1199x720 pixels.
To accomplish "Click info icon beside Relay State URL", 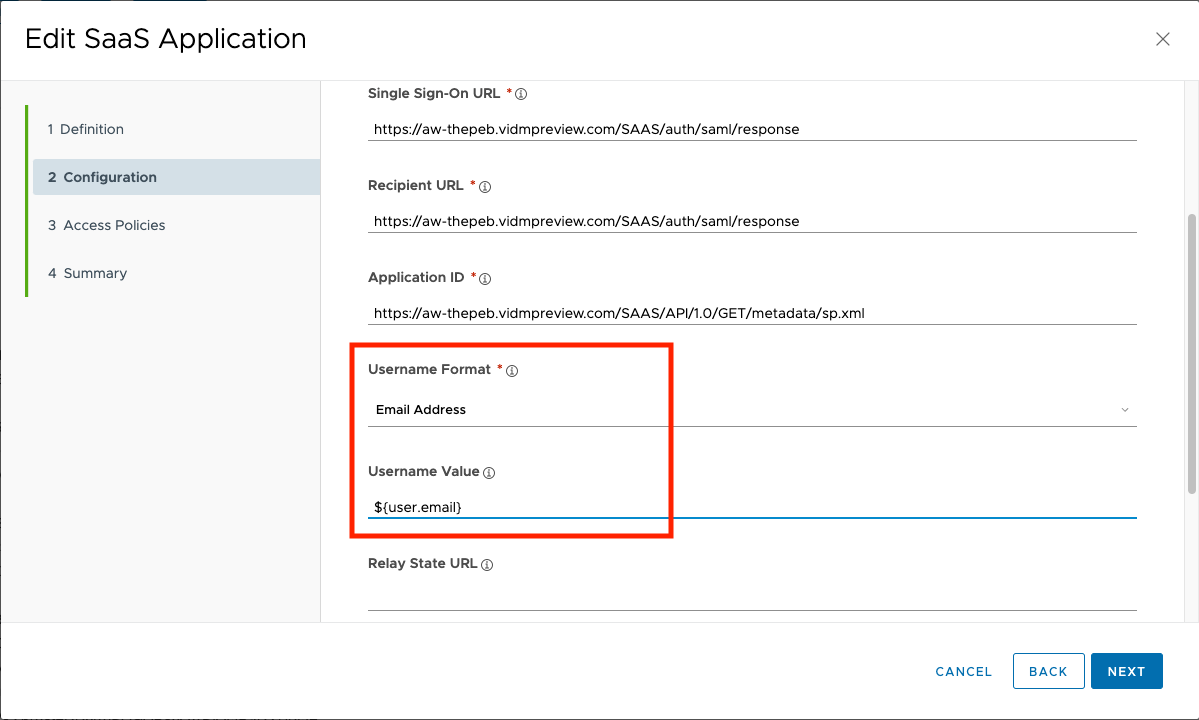I will pos(487,565).
